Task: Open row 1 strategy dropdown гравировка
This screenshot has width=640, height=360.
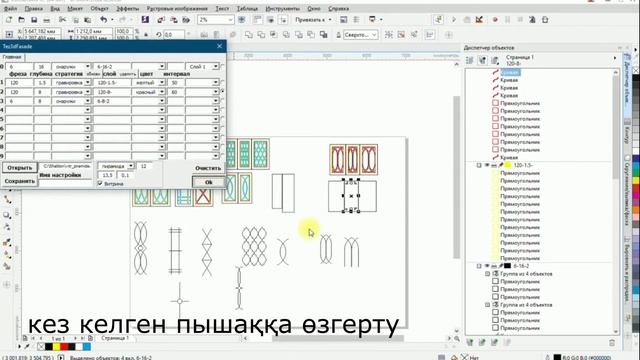Action: point(87,82)
